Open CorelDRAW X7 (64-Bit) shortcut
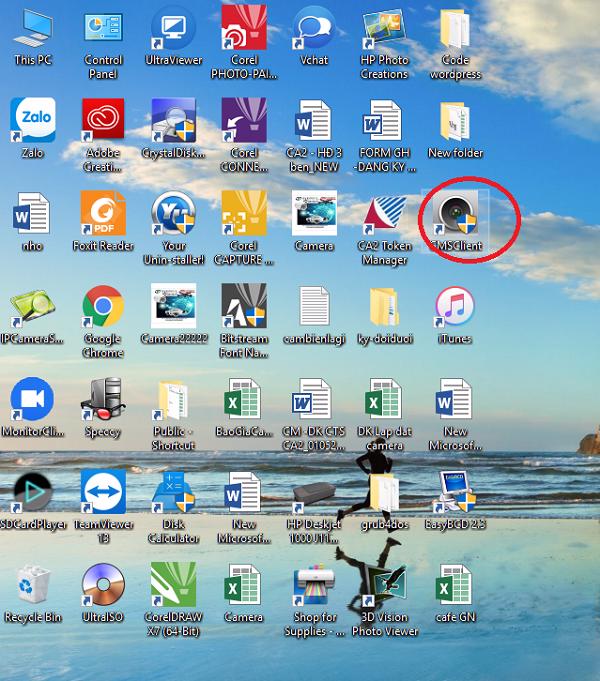This screenshot has height=681, width=600. coord(173,585)
